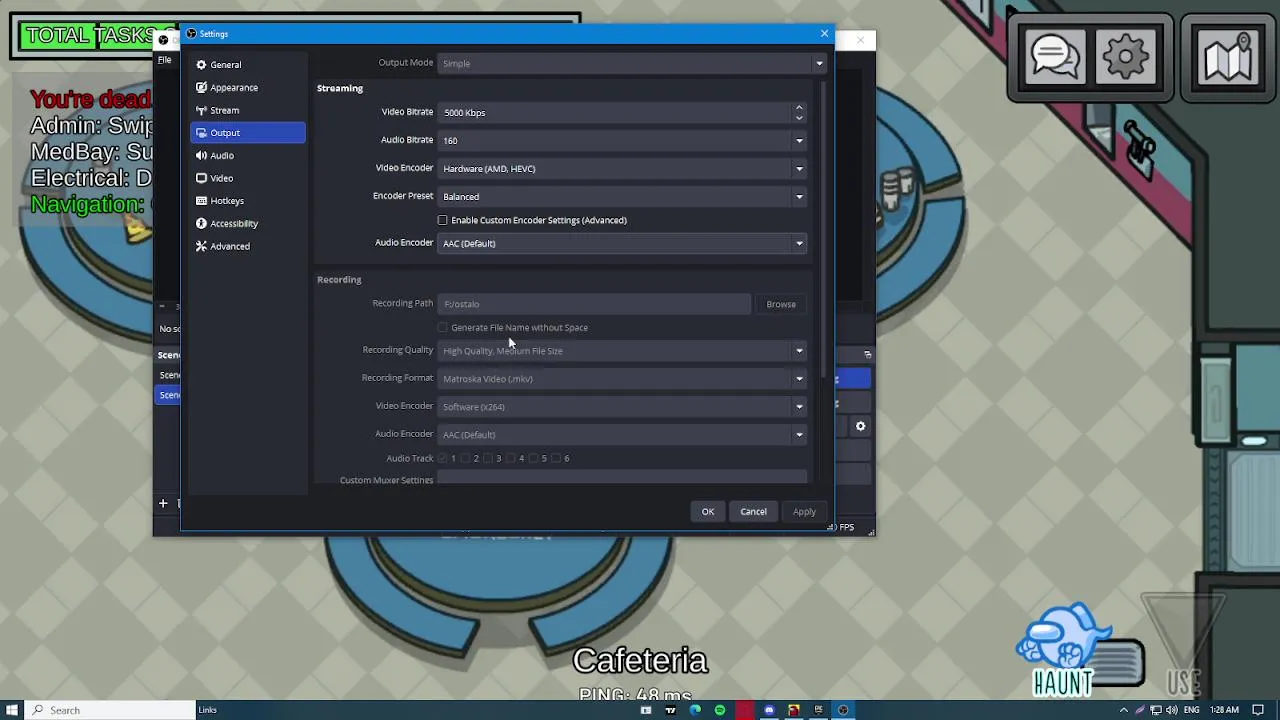Image resolution: width=1280 pixels, height=720 pixels.
Task: Expand the Output Mode dropdown
Action: [x=632, y=63]
